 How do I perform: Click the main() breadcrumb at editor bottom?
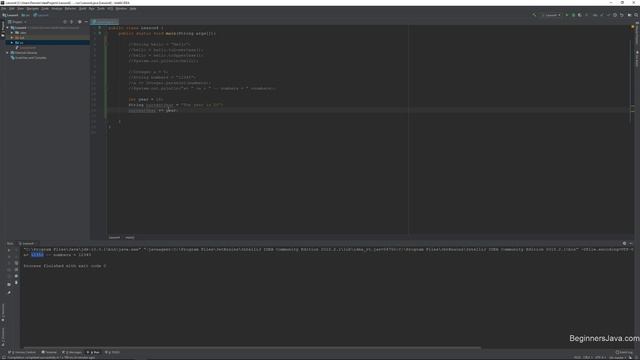[x=130, y=238]
